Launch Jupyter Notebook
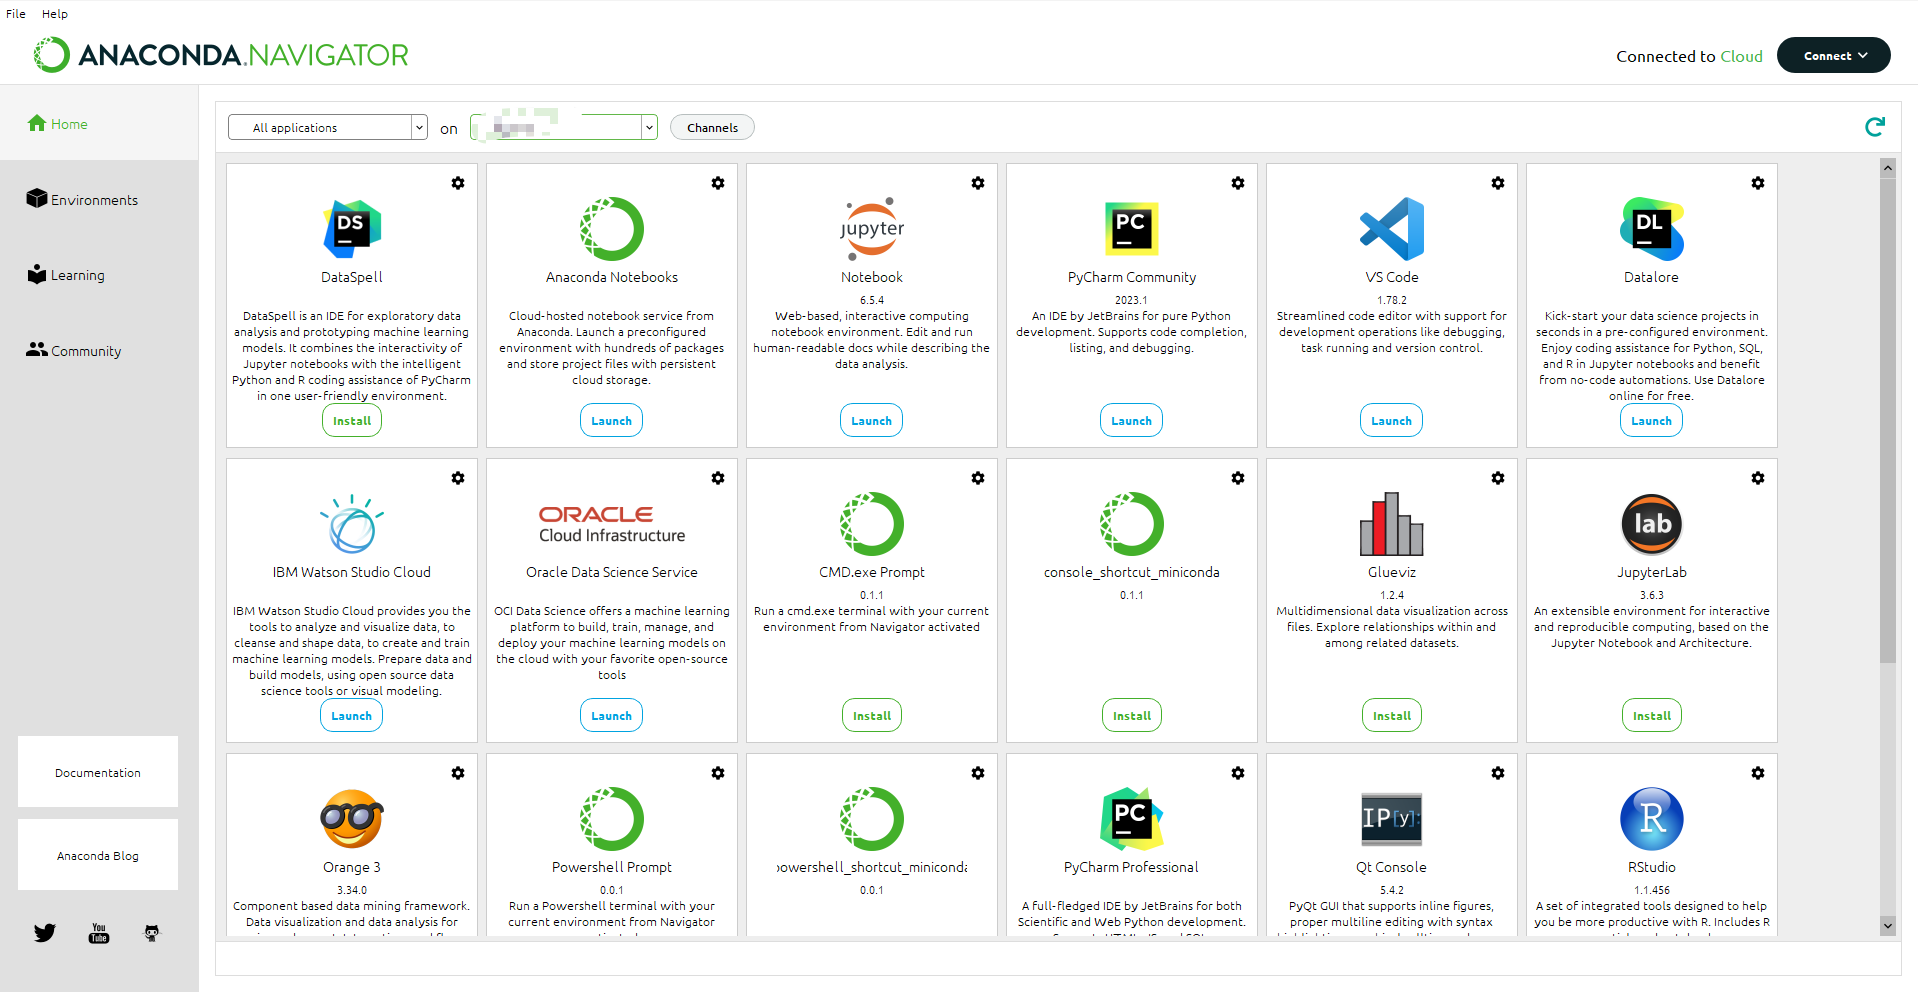Screen dimensions: 1918x992 (x=871, y=421)
